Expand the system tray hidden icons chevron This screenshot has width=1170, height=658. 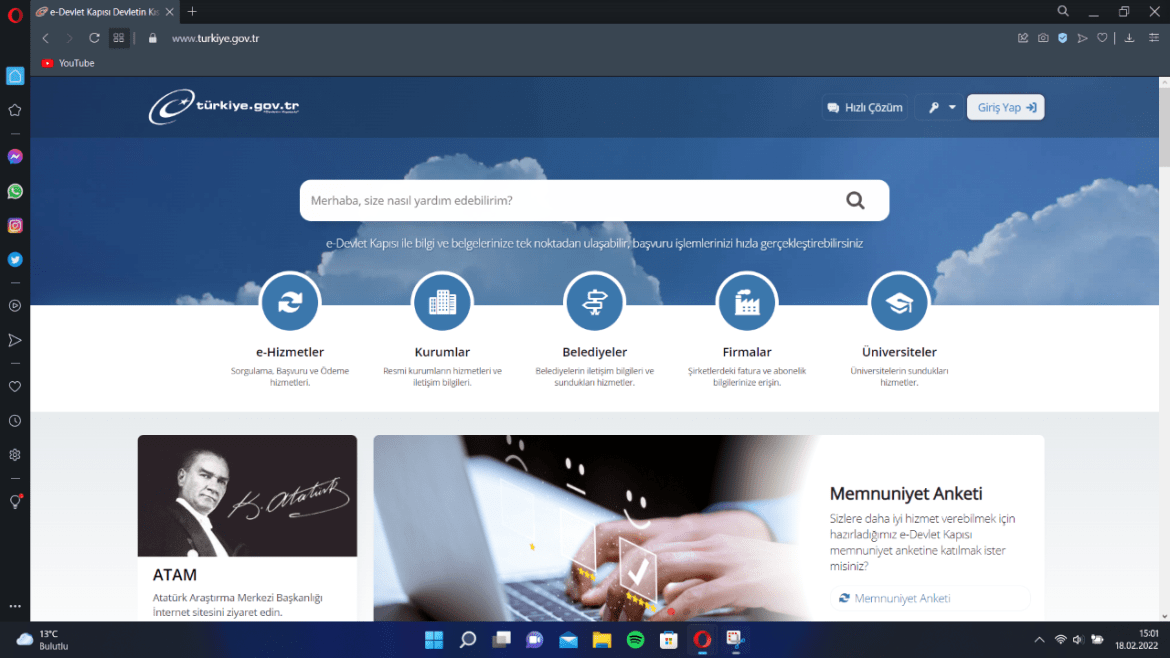[x=1039, y=639]
